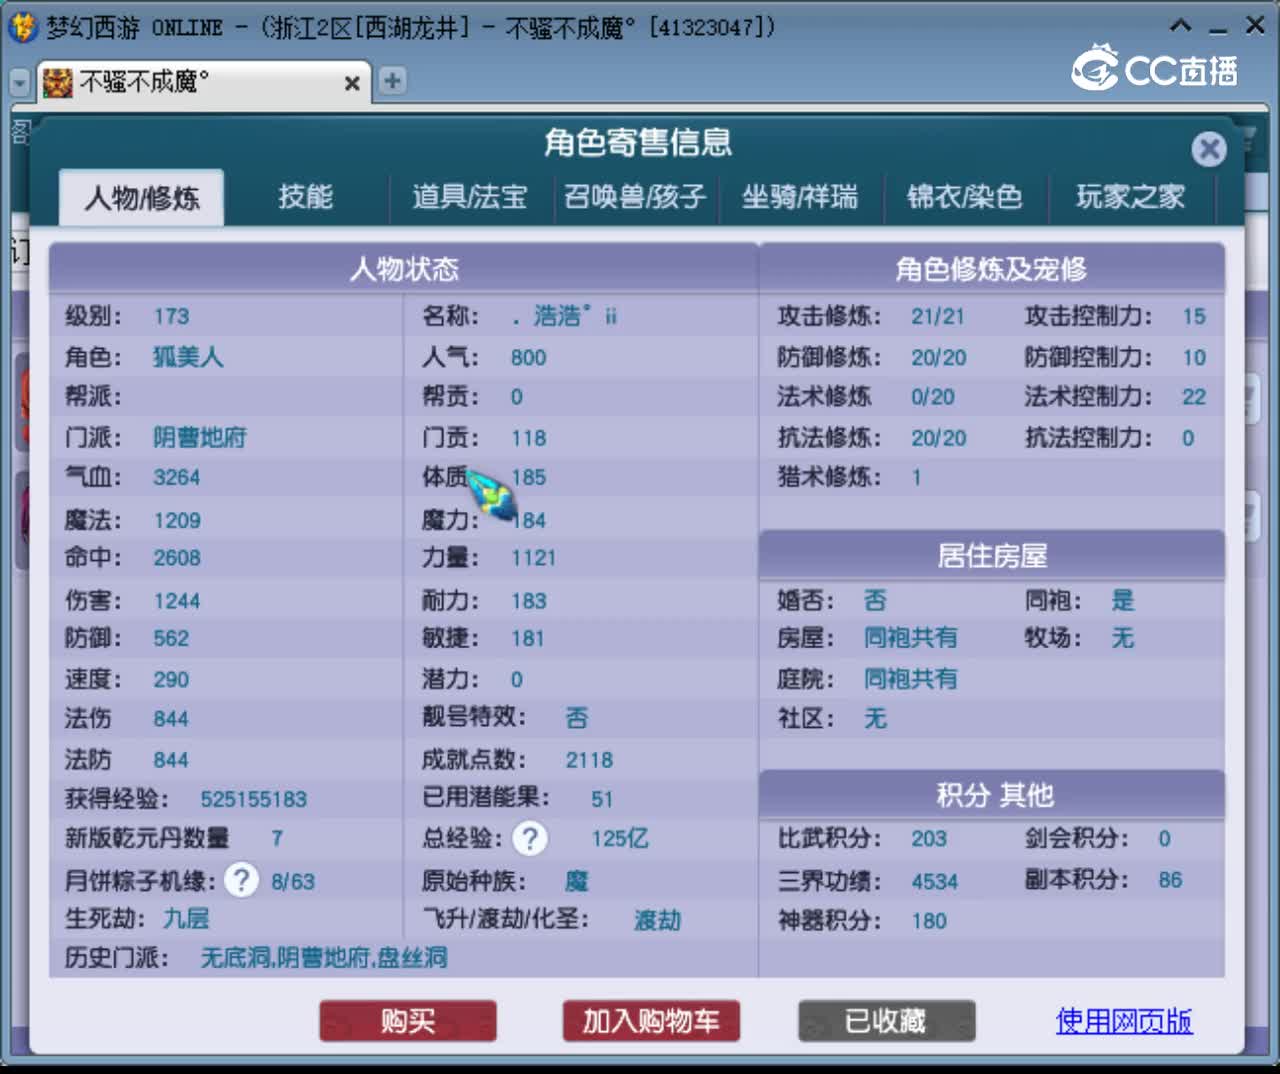Viewport: 1280px width, 1074px height.
Task: Click the 比武积分 value 203
Action: [929, 838]
